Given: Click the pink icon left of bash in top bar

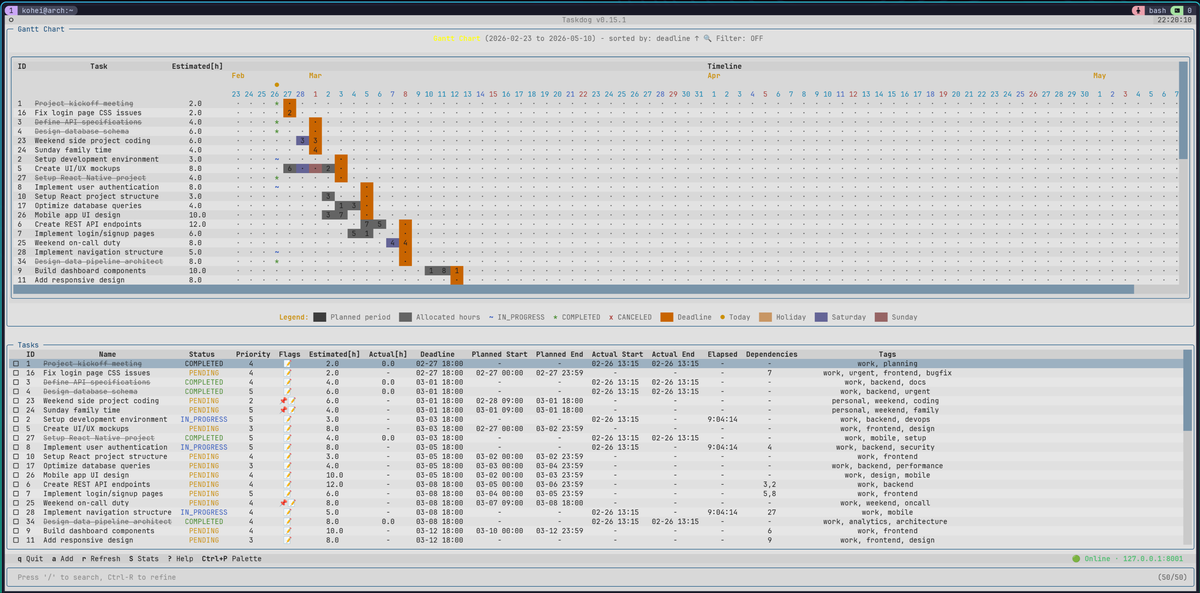Looking at the screenshot, I should point(1138,9).
